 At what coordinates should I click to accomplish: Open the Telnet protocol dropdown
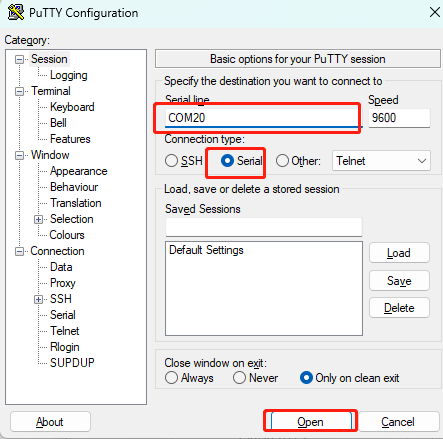381,161
